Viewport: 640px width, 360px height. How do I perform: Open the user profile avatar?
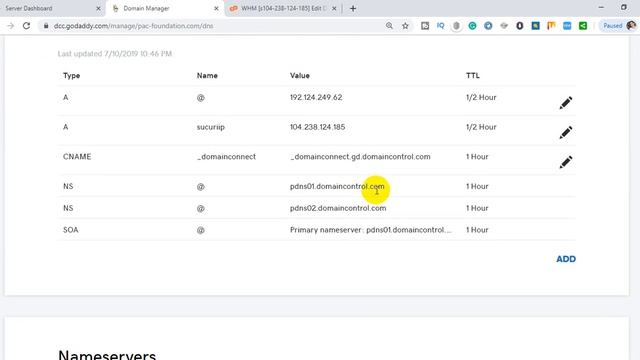[x=631, y=26]
